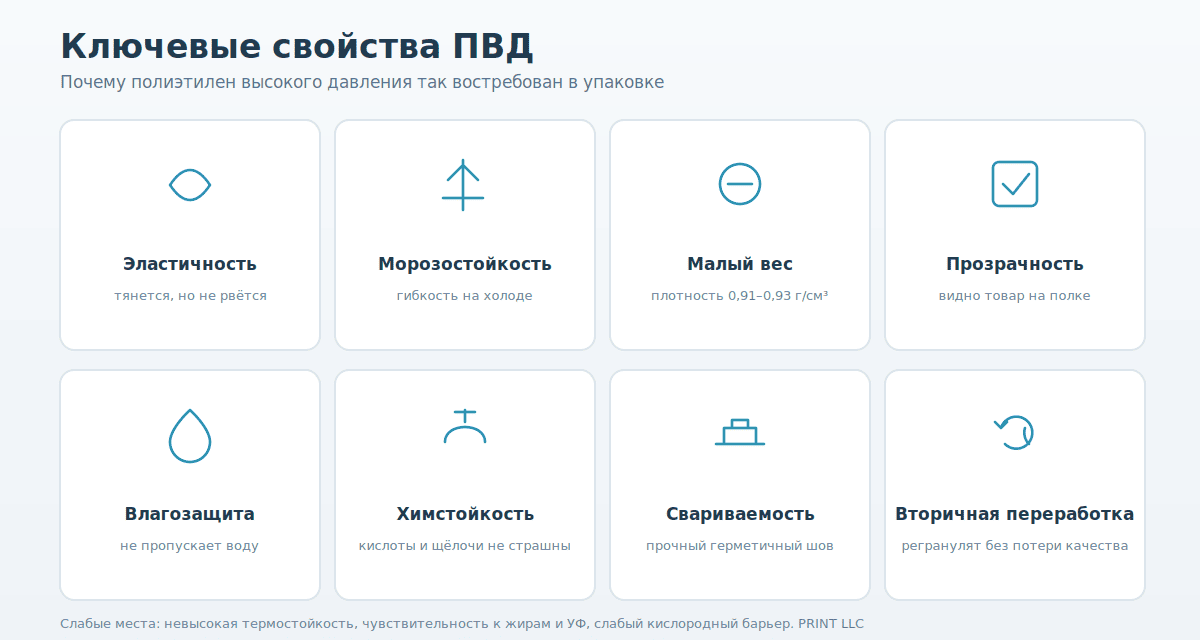
Task: Click the welding press icon above Свариваемость
Action: pos(740,432)
